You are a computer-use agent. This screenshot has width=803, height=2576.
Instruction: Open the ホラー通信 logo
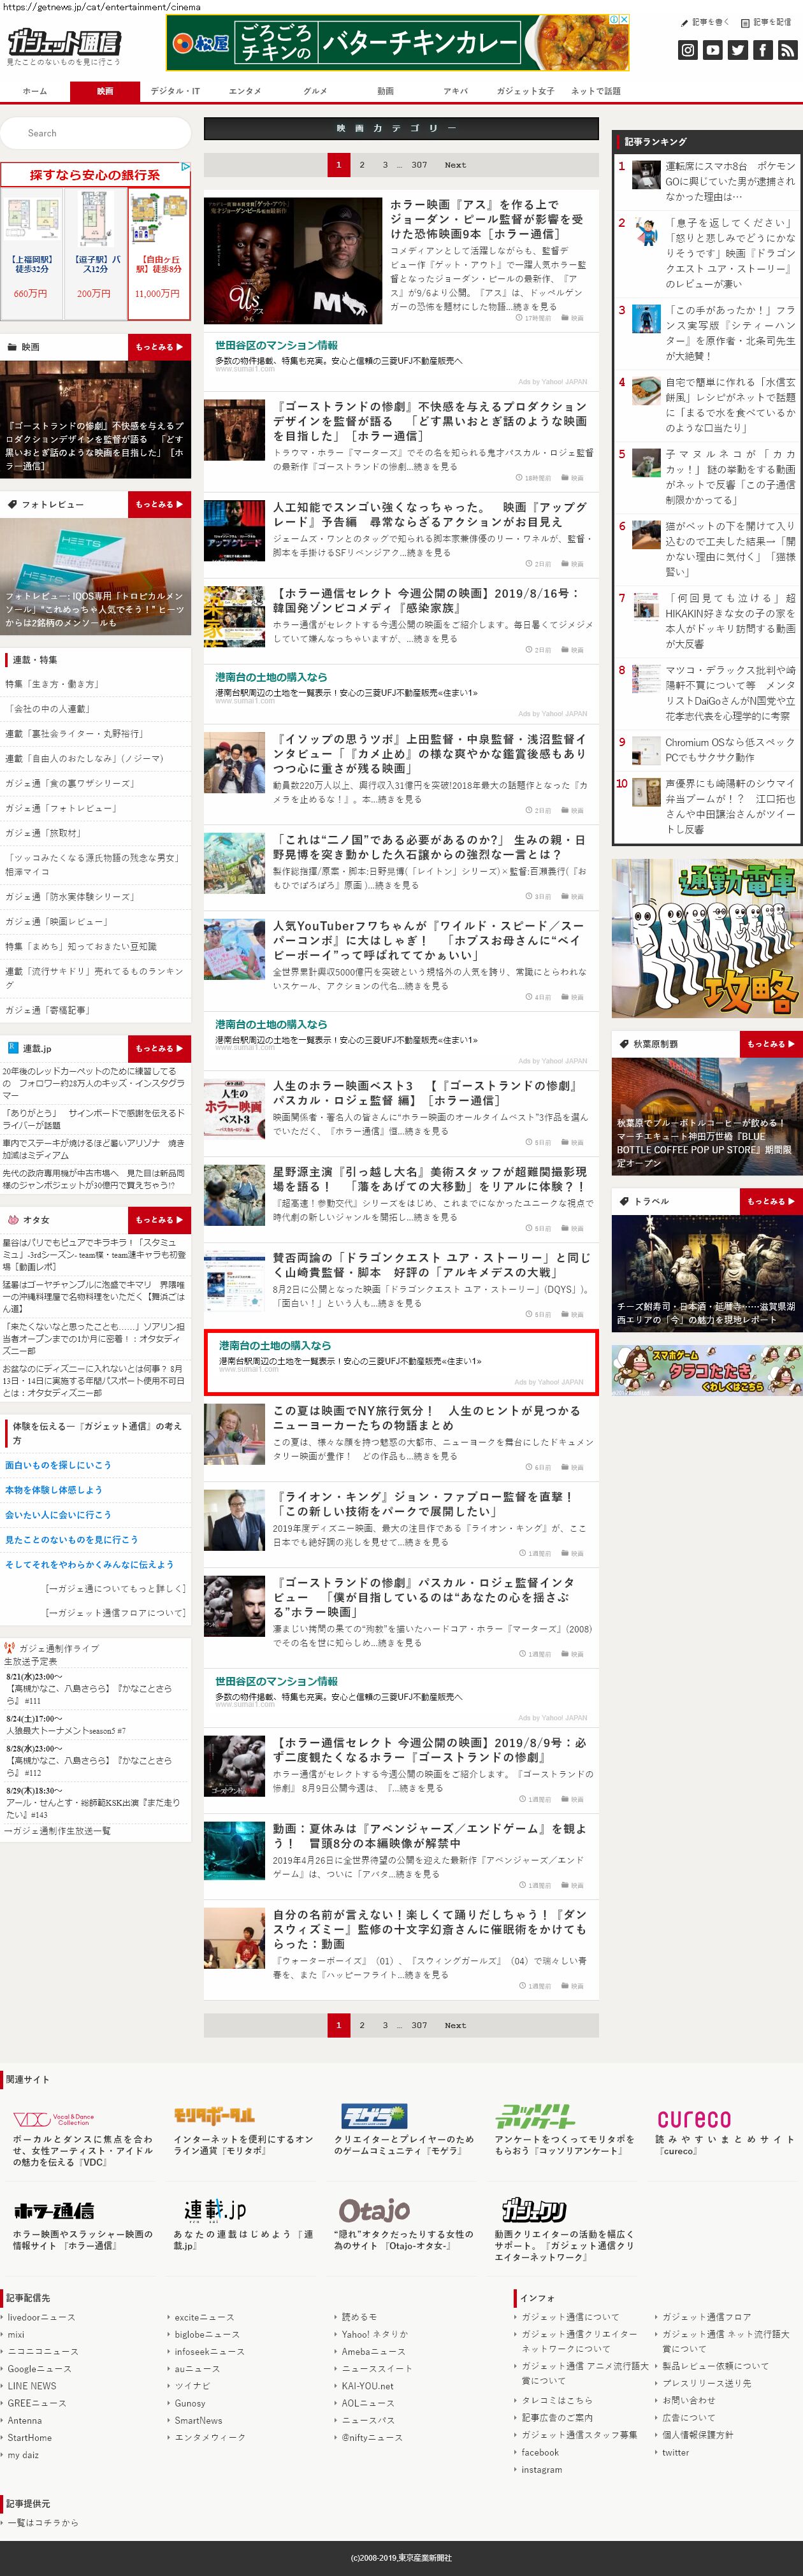pyautogui.click(x=54, y=2211)
